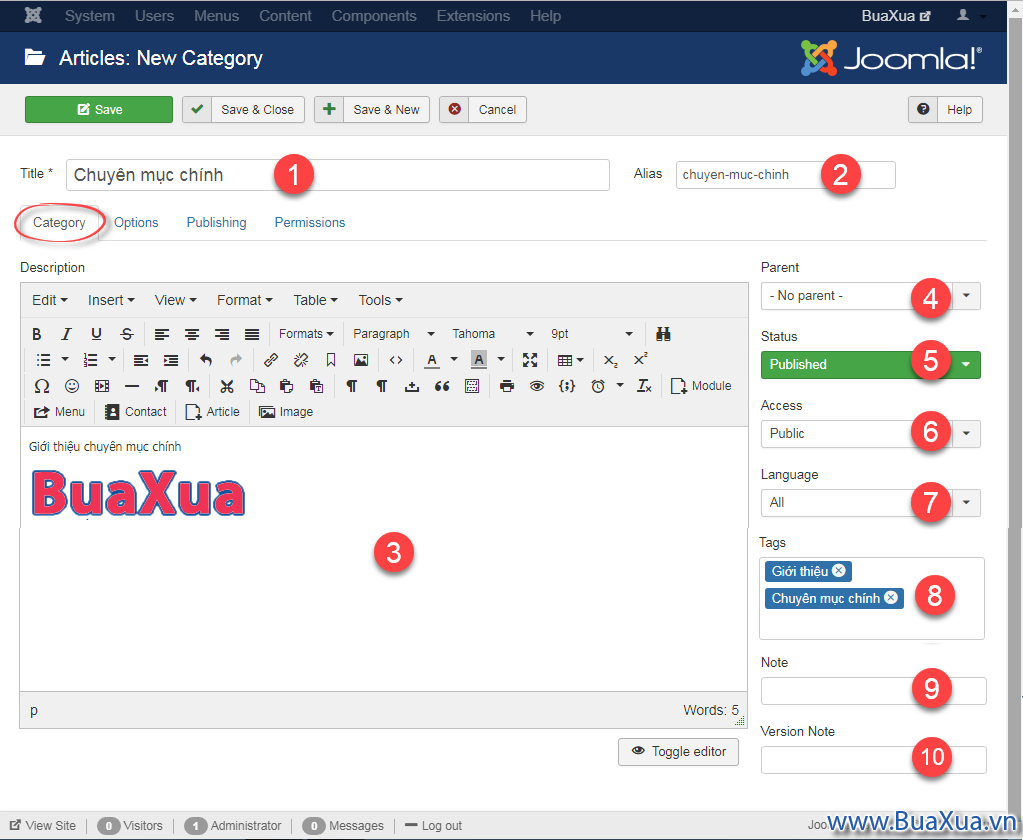Screen dimensions: 1023x840
Task: Clear formatting icon
Action: point(644,386)
